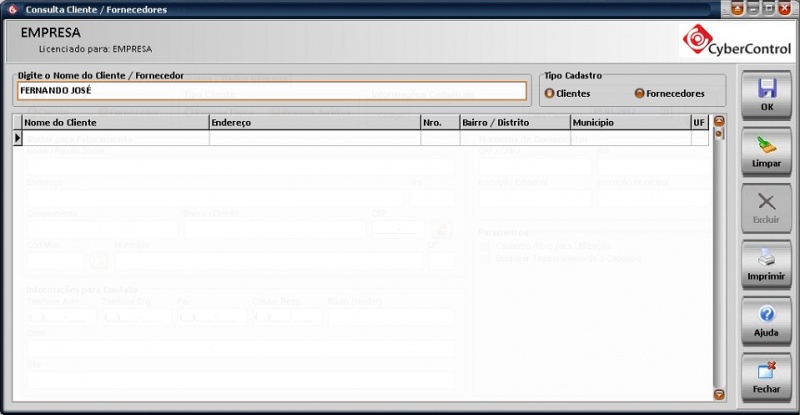This screenshot has height=415, width=800.
Task: Click the row selector arrow in grid
Action: tap(17, 138)
